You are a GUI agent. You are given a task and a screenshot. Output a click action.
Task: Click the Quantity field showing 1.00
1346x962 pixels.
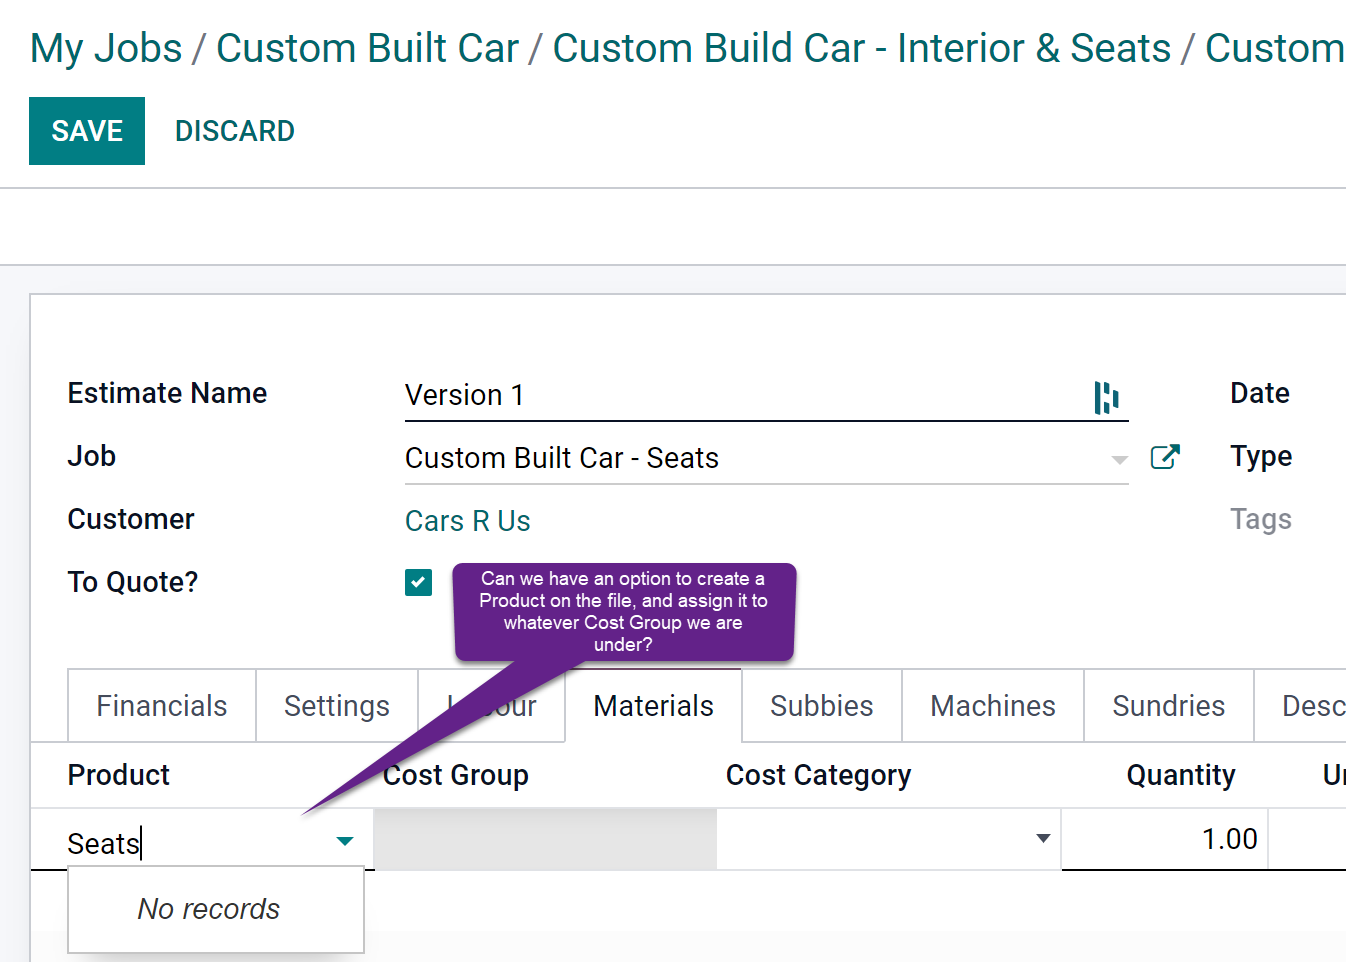click(x=1165, y=839)
